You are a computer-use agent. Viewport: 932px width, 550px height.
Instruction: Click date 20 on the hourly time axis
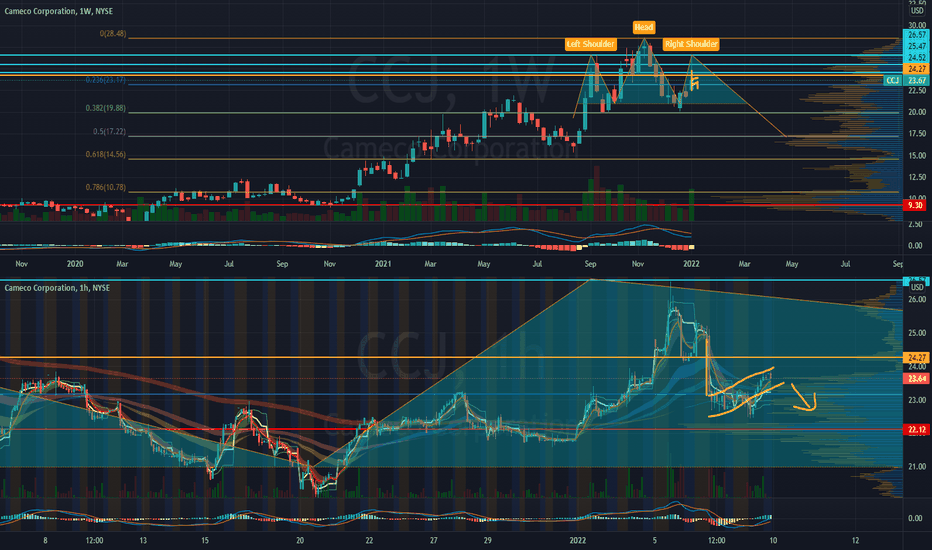click(x=300, y=540)
